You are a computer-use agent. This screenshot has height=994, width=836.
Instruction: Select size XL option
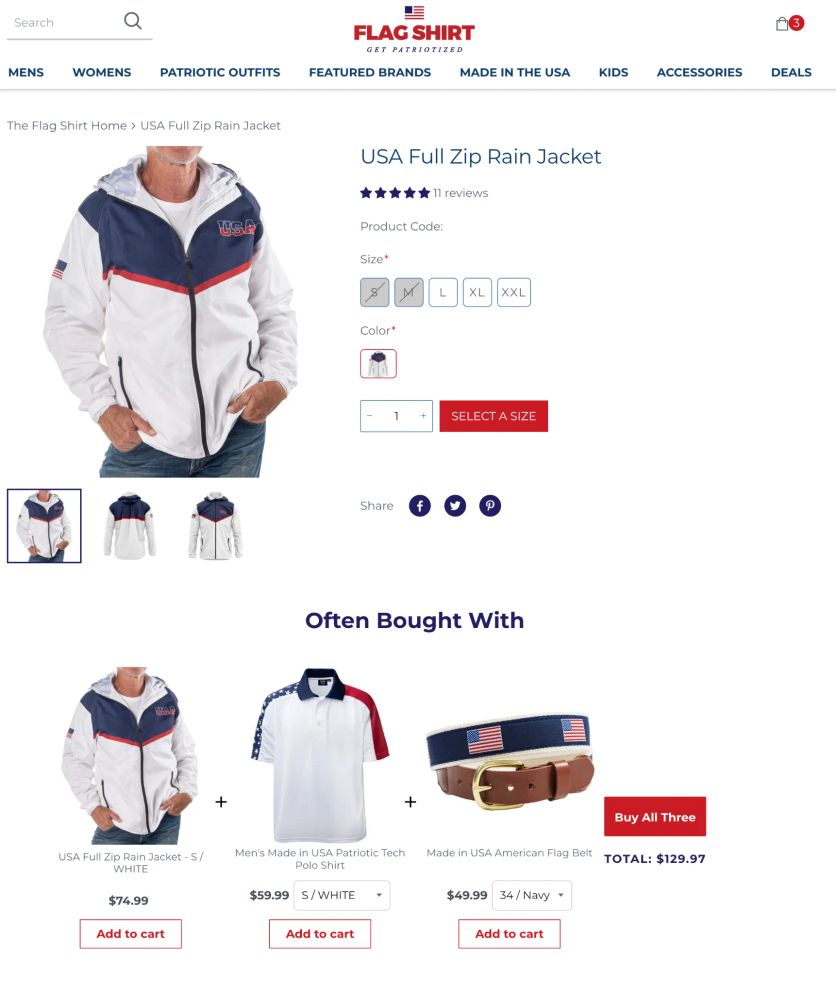(477, 292)
